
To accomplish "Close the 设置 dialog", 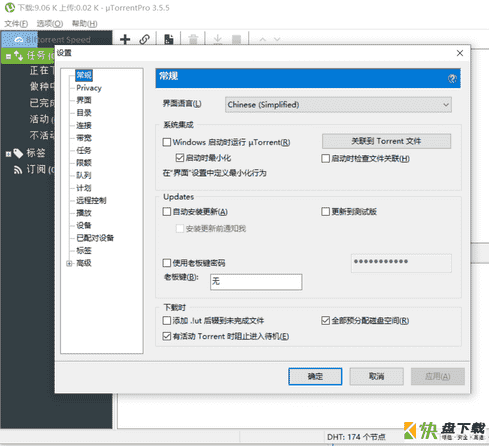I will tap(460, 53).
